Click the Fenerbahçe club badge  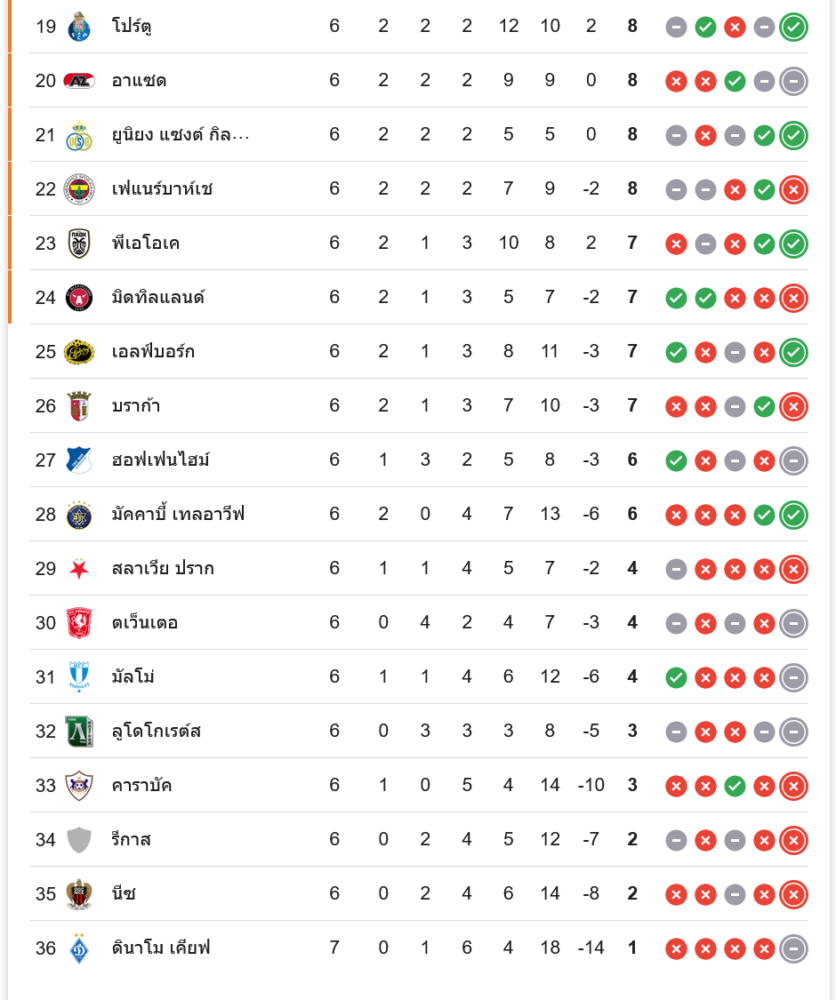(x=79, y=188)
